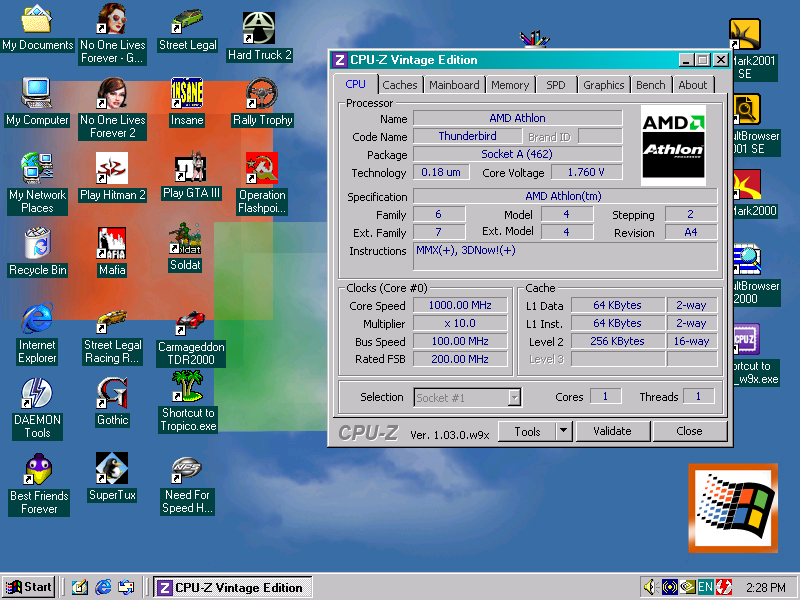Click the Core Speed value field
This screenshot has height=600, width=800.
coord(460,306)
